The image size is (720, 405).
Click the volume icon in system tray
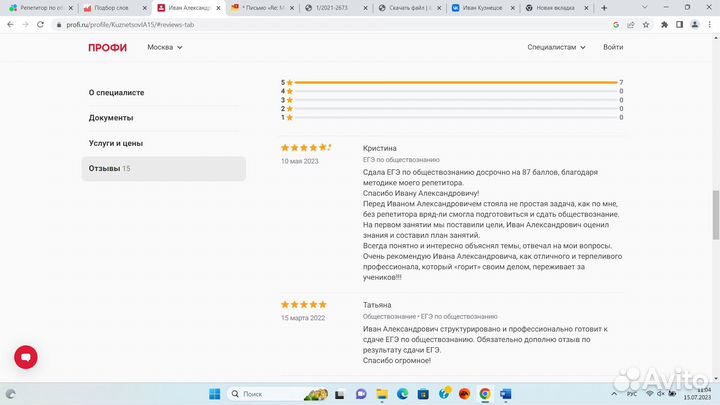[x=661, y=394]
